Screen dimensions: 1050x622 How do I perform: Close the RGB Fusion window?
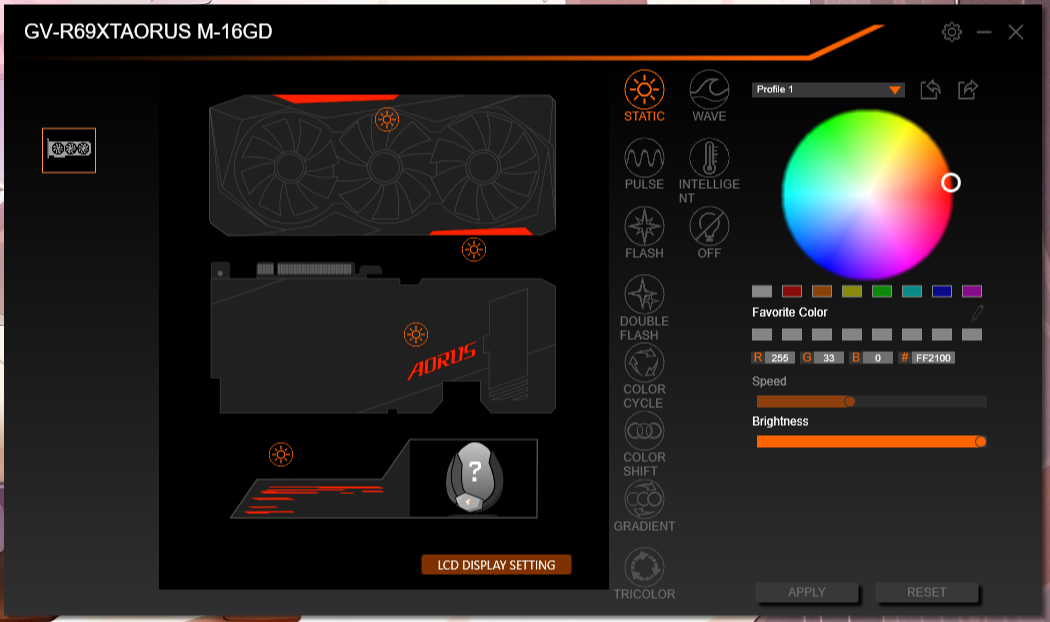coord(1016,32)
